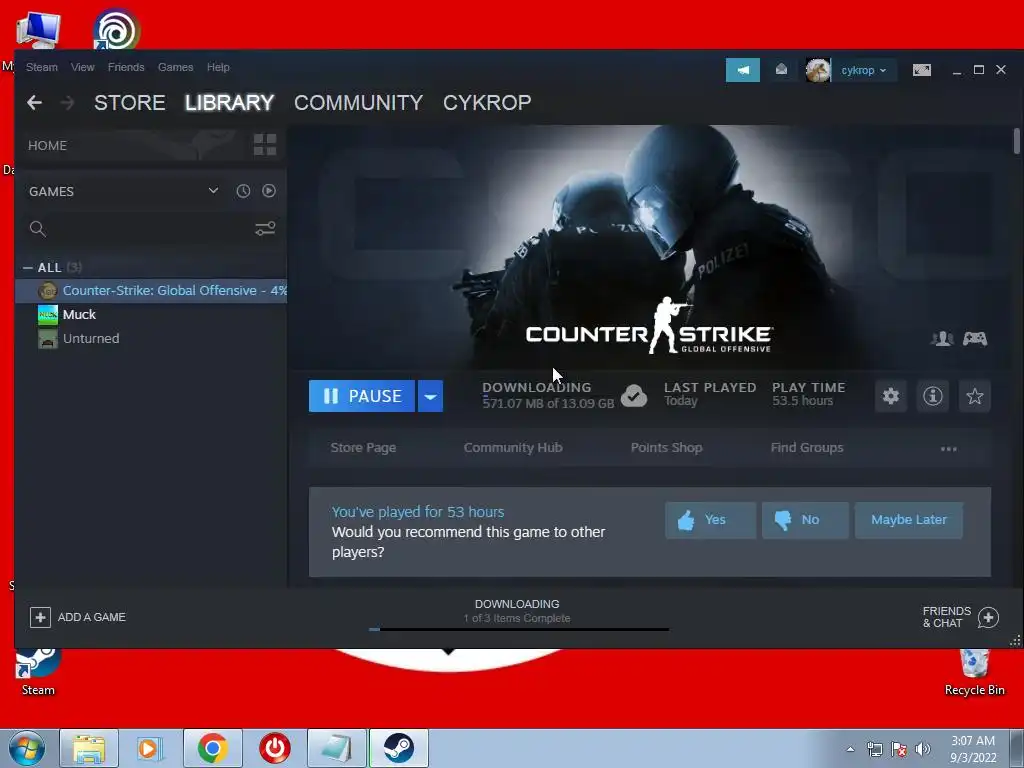Pause the Counter-Strike download
The width and height of the screenshot is (1024, 768).
click(x=362, y=396)
